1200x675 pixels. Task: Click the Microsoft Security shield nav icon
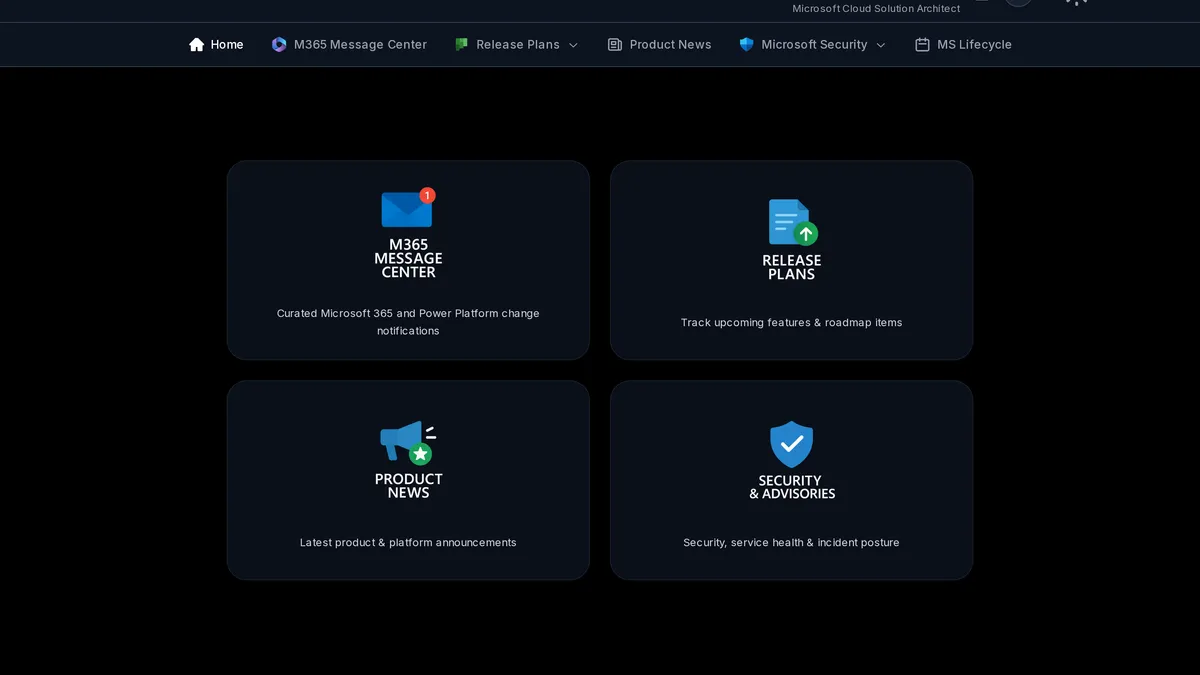coord(746,45)
